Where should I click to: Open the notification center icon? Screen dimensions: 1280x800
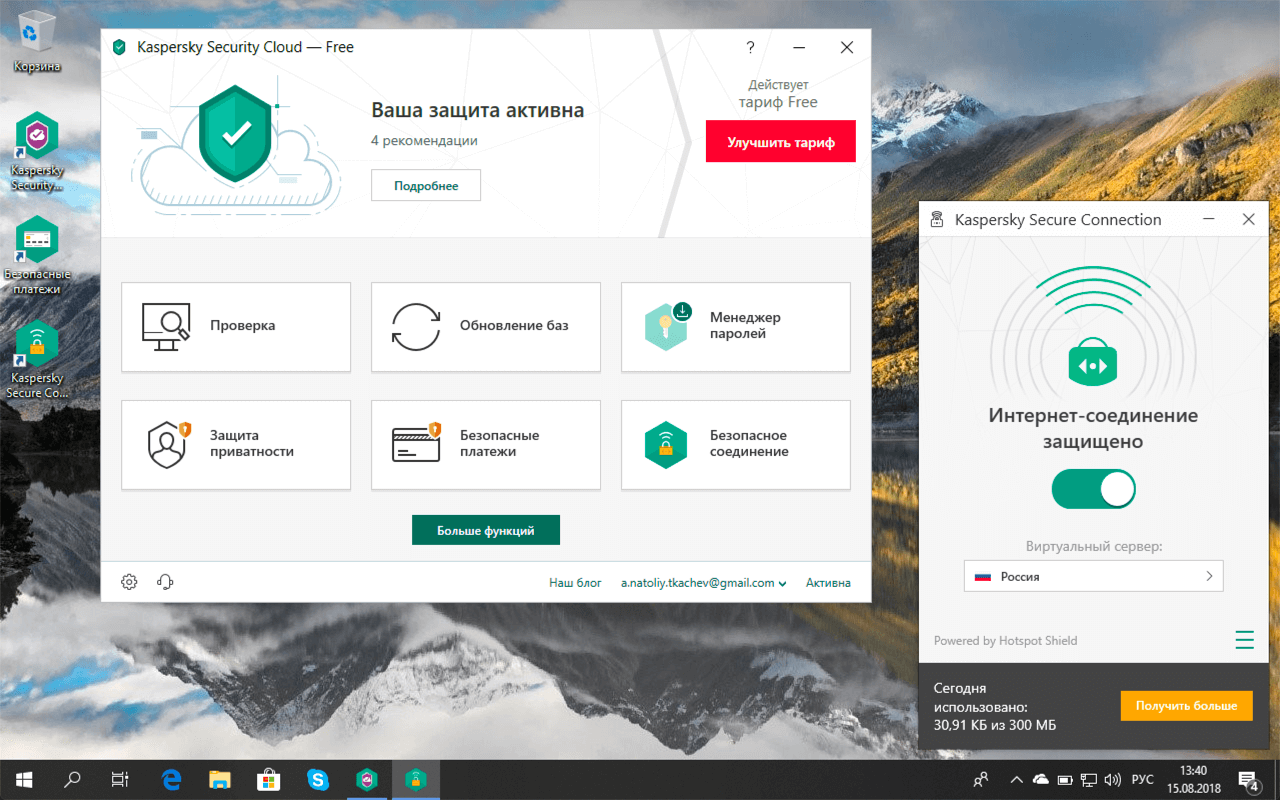(1249, 780)
